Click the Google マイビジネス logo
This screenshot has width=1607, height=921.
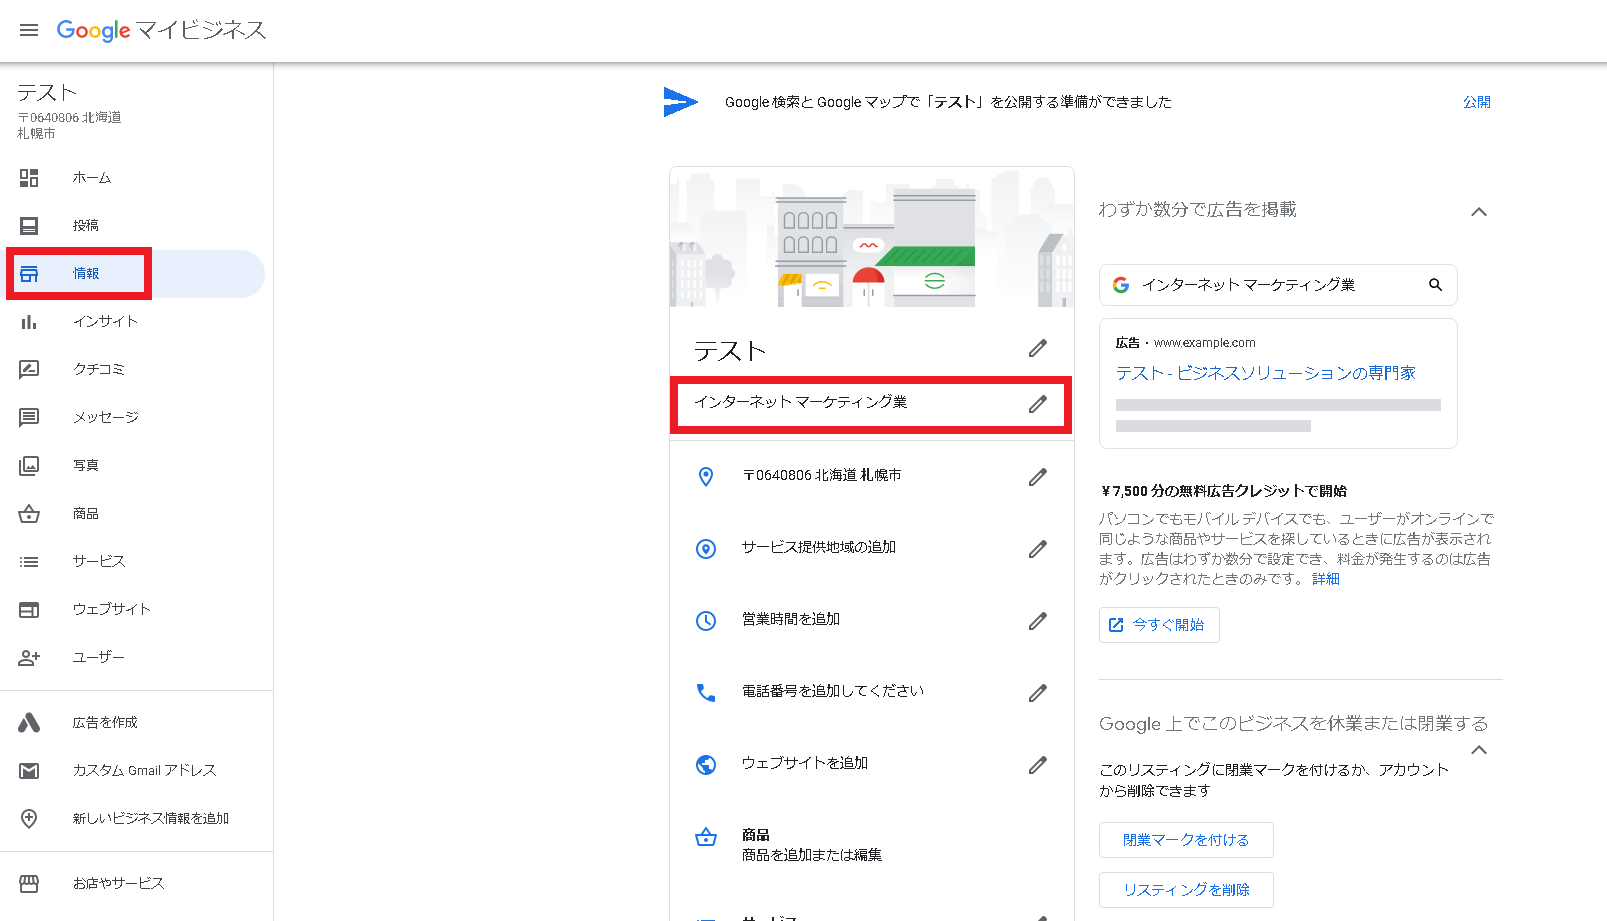(162, 30)
